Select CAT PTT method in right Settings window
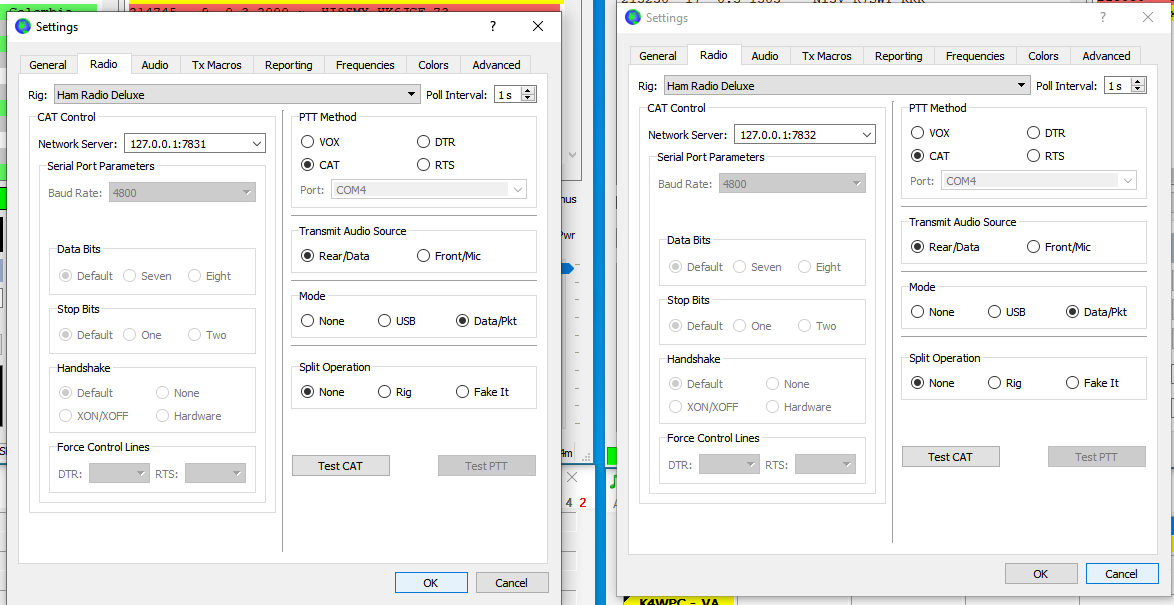Screen dimensions: 1174x605 point(931,156)
